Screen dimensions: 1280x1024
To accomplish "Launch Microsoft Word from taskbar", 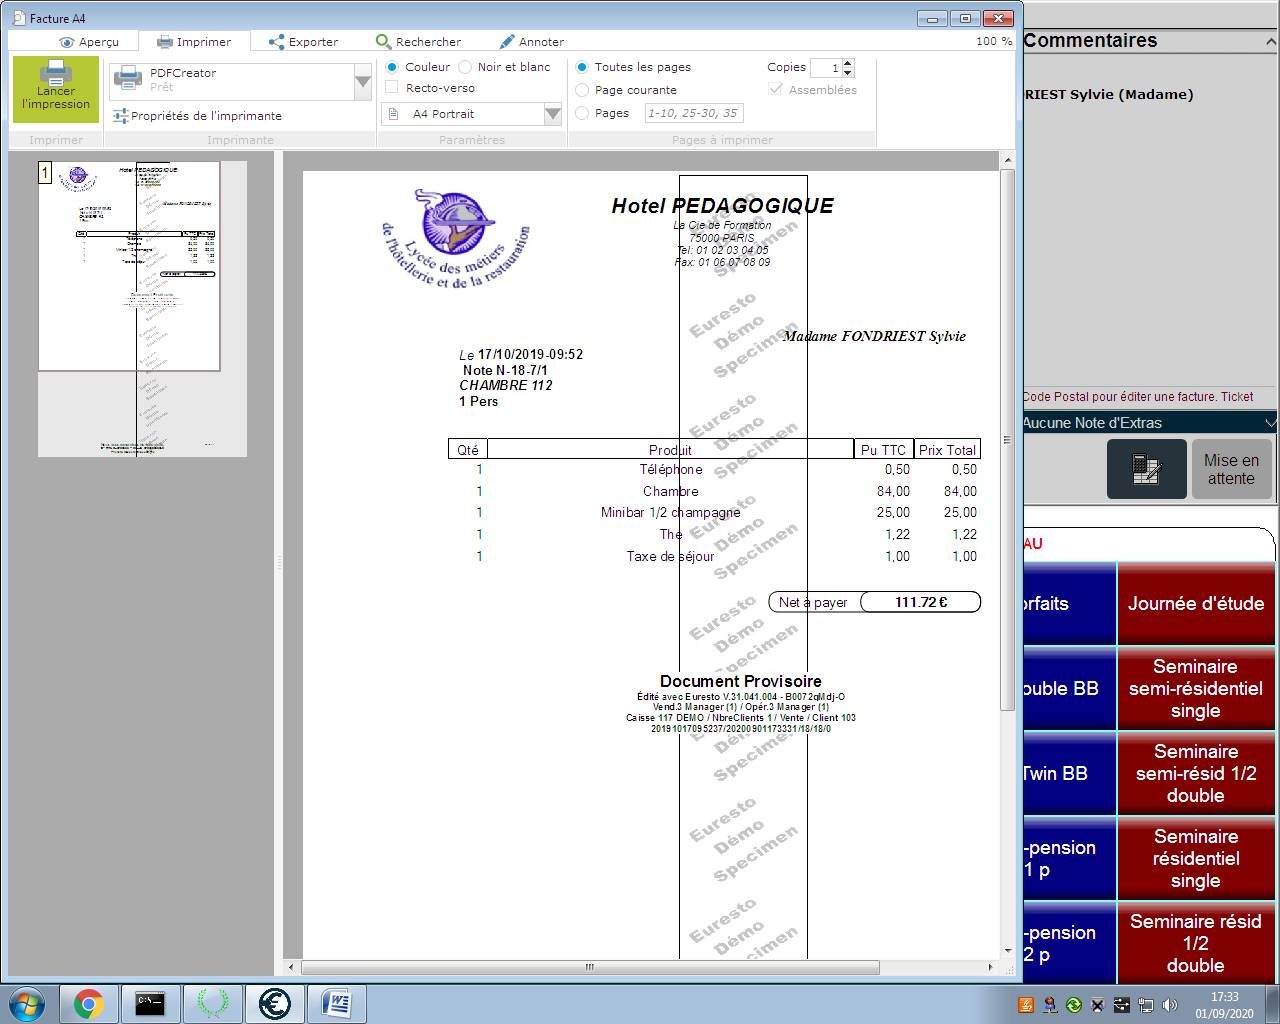I will tap(336, 1003).
